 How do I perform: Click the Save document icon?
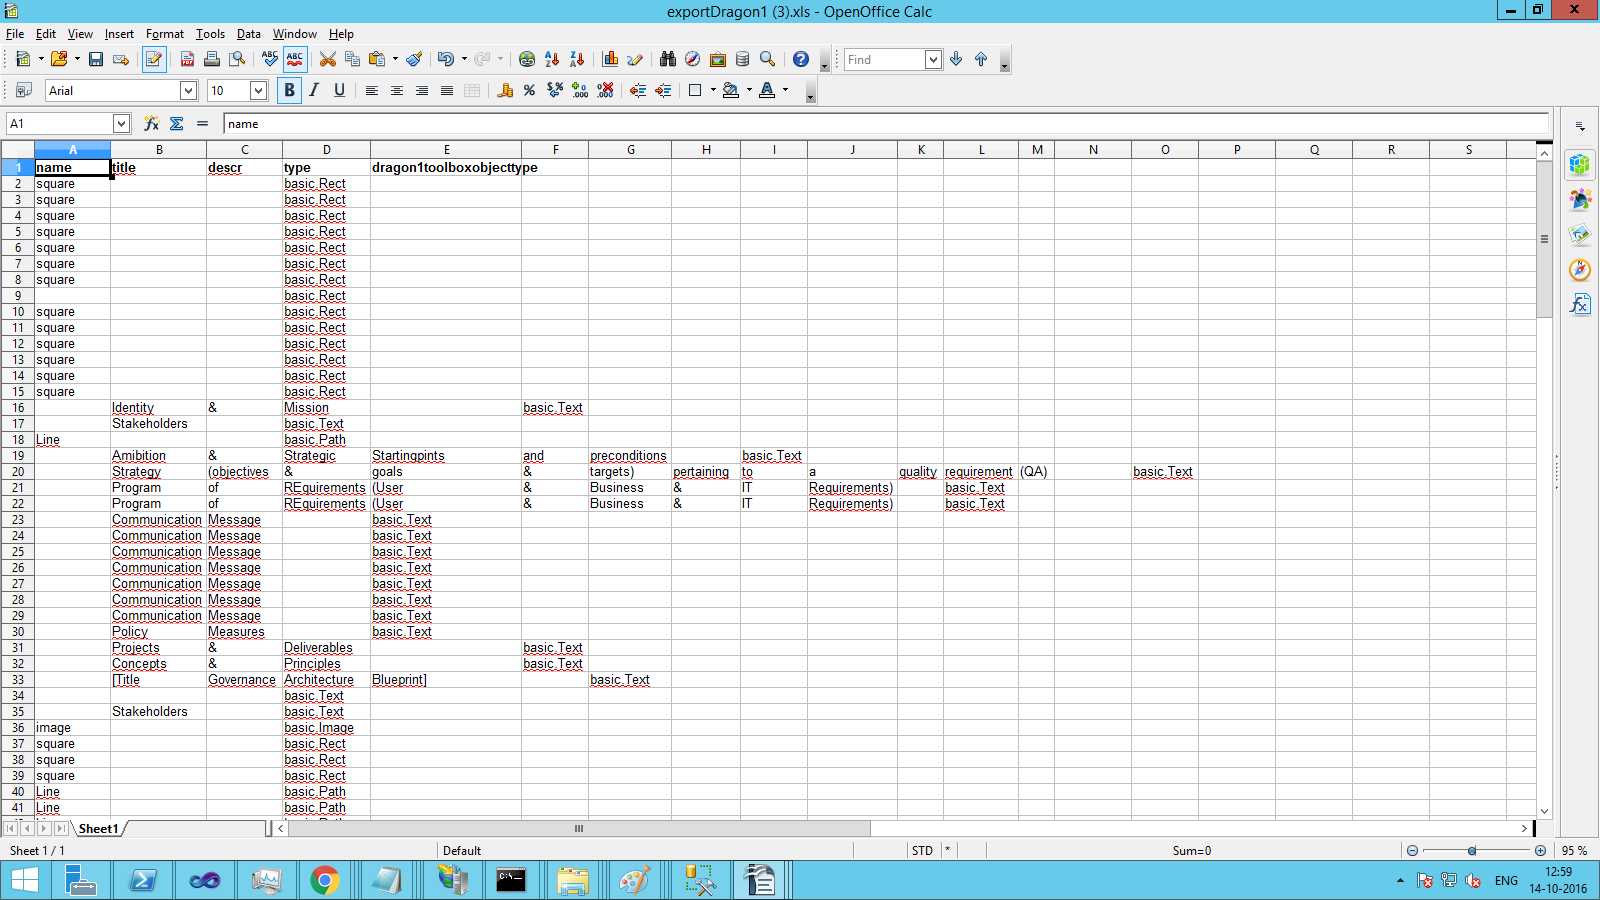coord(96,60)
